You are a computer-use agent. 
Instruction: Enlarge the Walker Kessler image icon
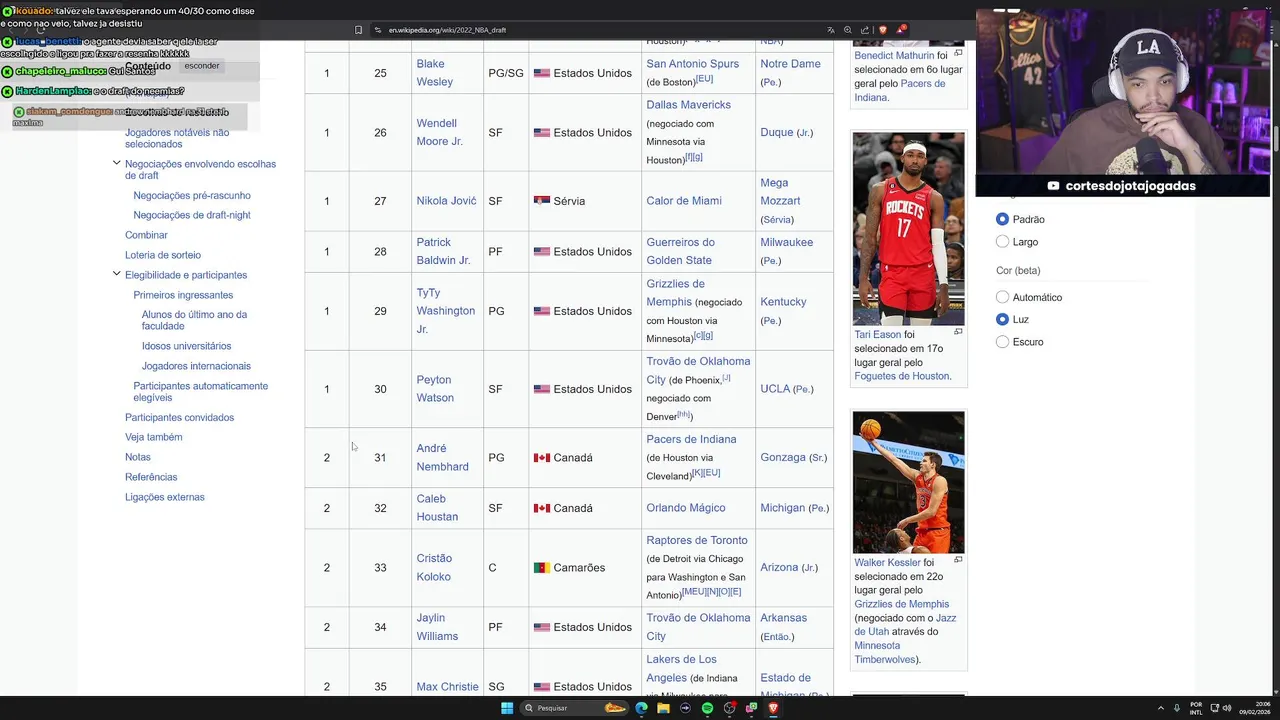[958, 560]
